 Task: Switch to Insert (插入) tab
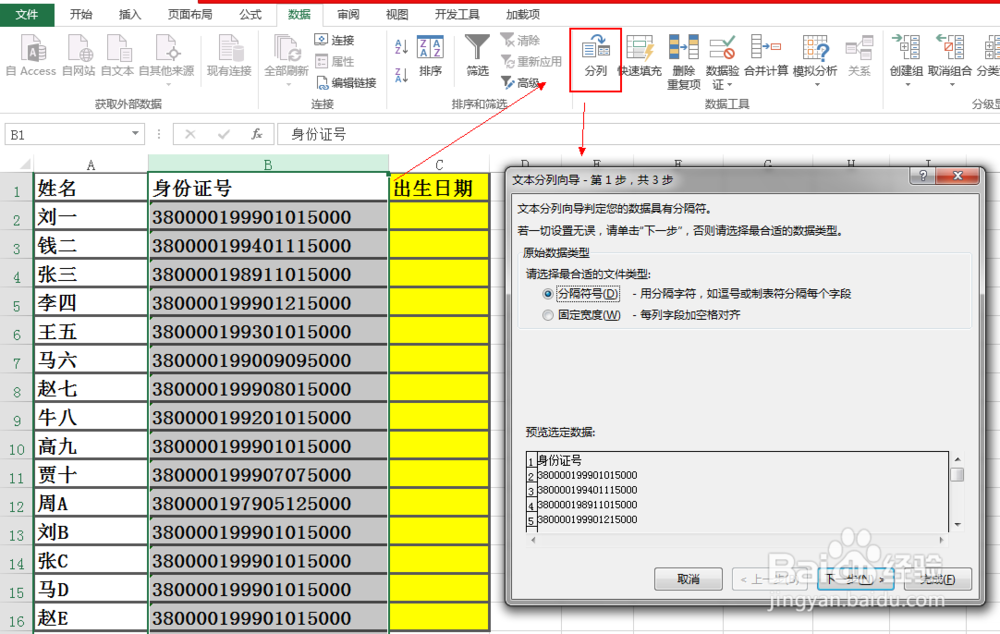click(x=130, y=14)
